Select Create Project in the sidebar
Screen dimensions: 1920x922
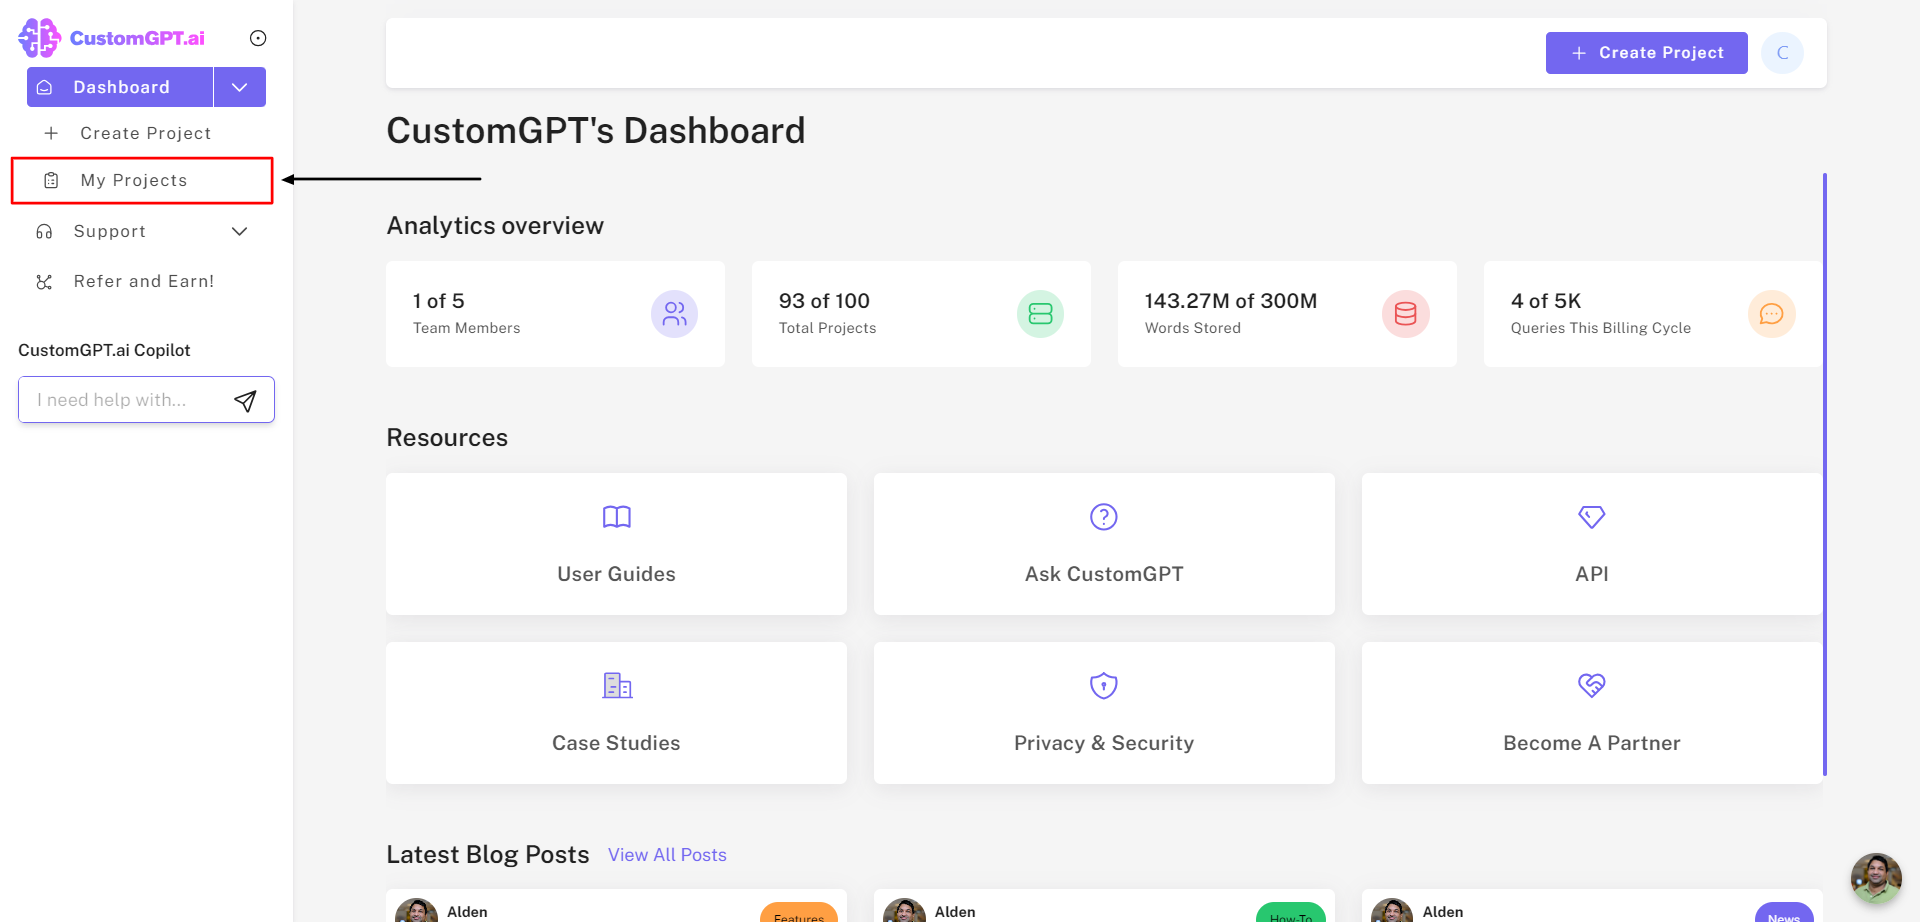click(146, 133)
